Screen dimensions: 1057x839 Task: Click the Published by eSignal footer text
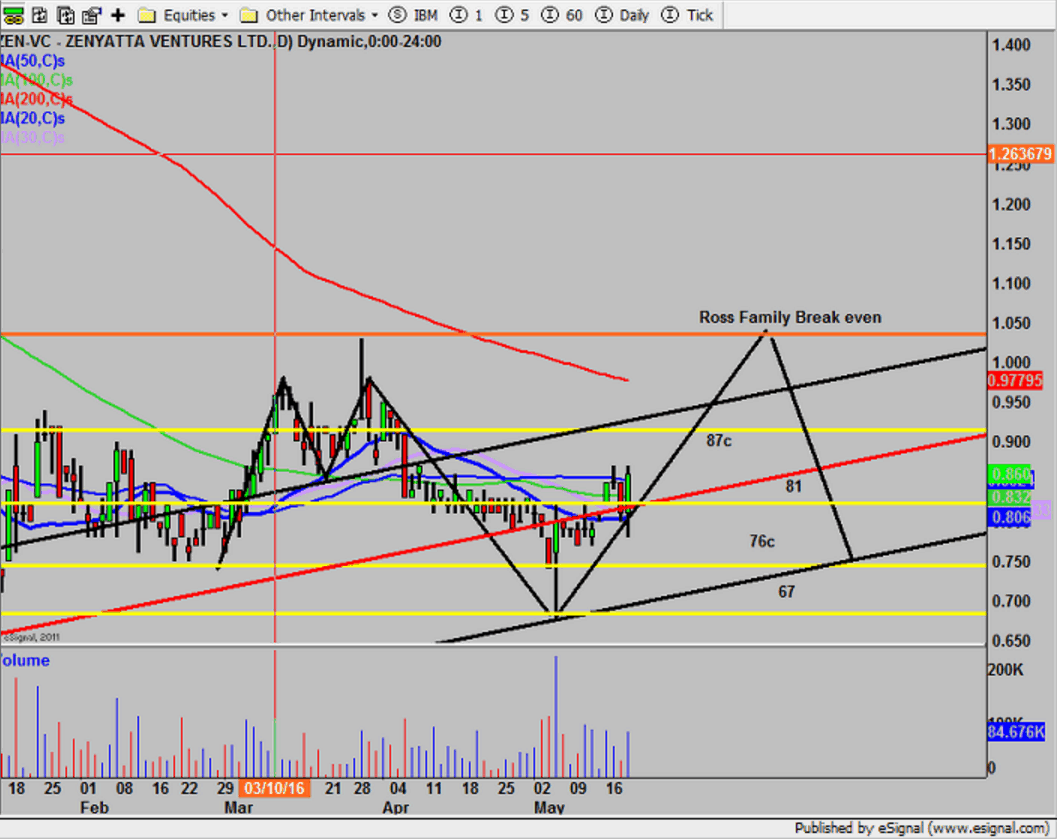pyautogui.click(x=921, y=828)
